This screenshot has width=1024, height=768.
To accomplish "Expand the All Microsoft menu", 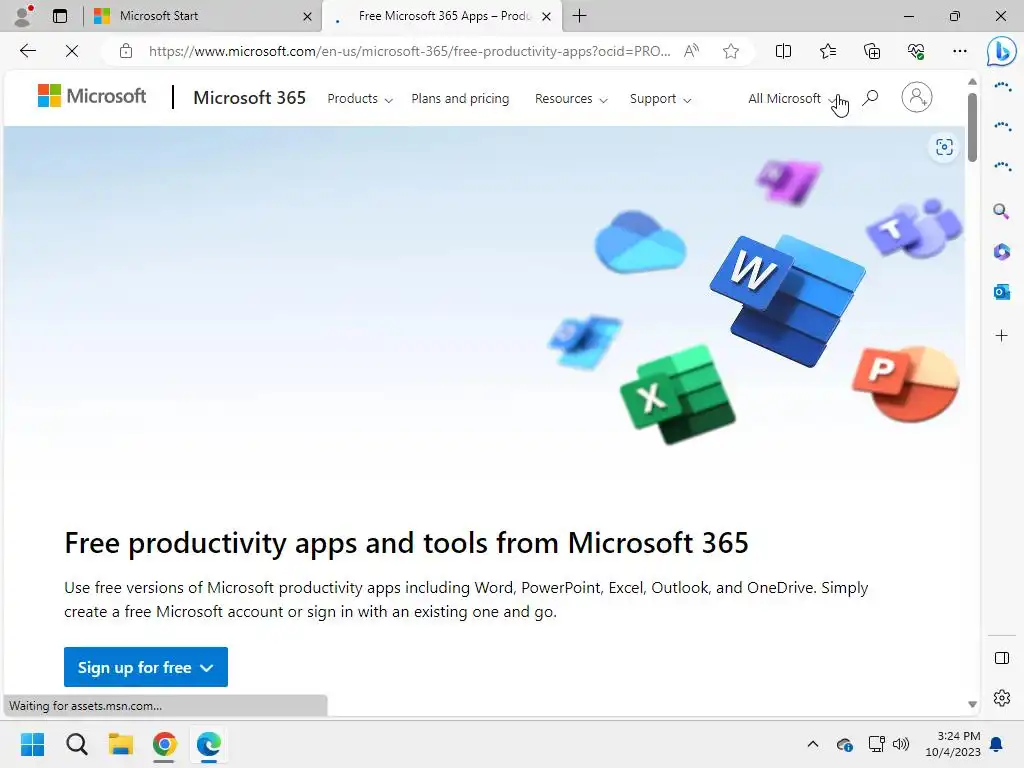I will pos(793,99).
